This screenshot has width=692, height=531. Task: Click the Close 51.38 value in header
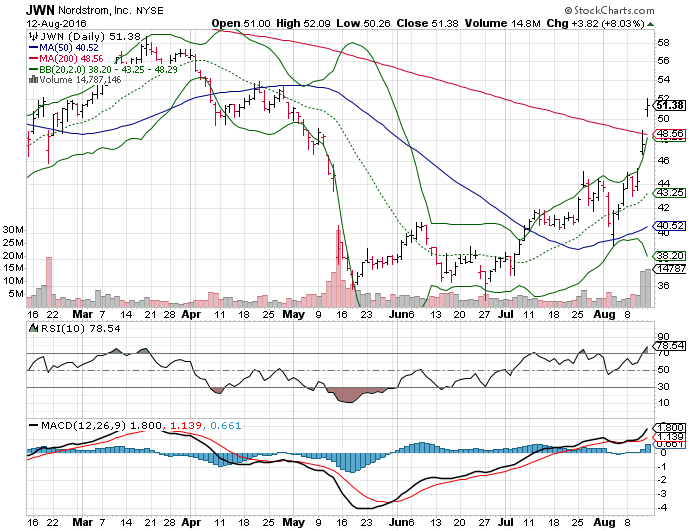click(x=427, y=23)
